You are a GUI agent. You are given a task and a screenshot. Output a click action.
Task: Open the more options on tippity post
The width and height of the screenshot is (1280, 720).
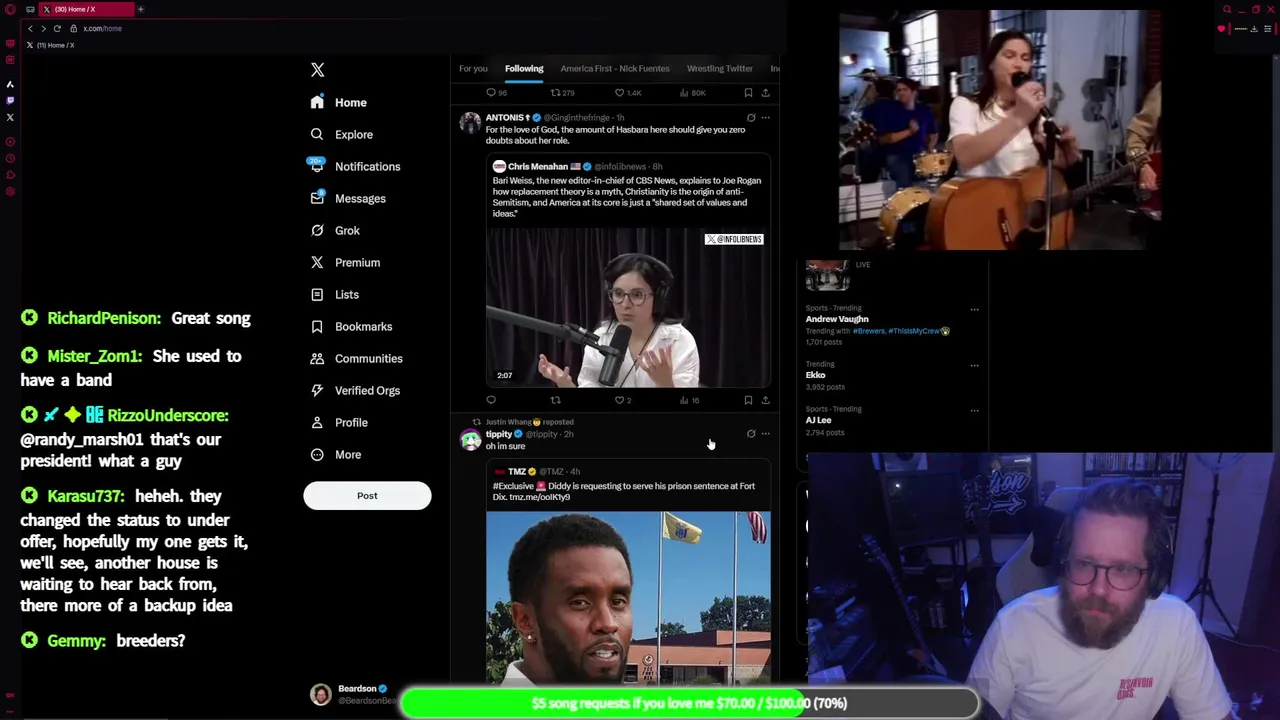point(766,434)
